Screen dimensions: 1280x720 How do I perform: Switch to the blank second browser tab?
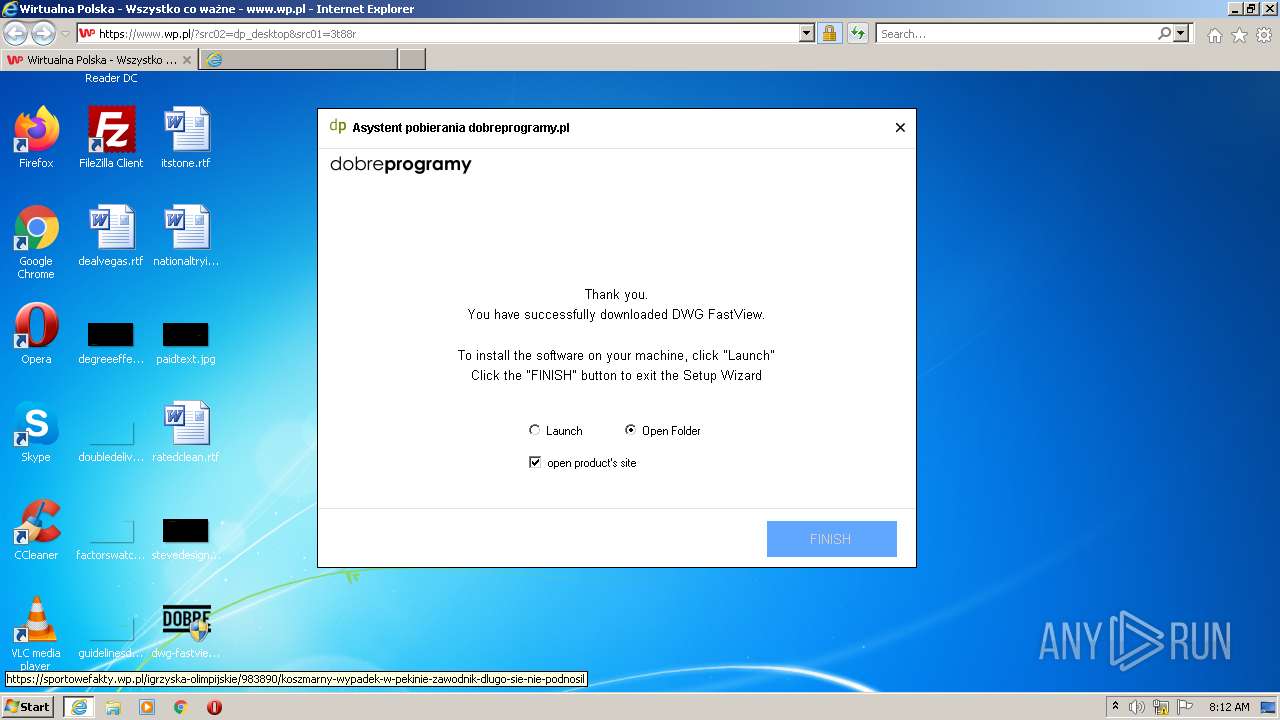tap(298, 60)
